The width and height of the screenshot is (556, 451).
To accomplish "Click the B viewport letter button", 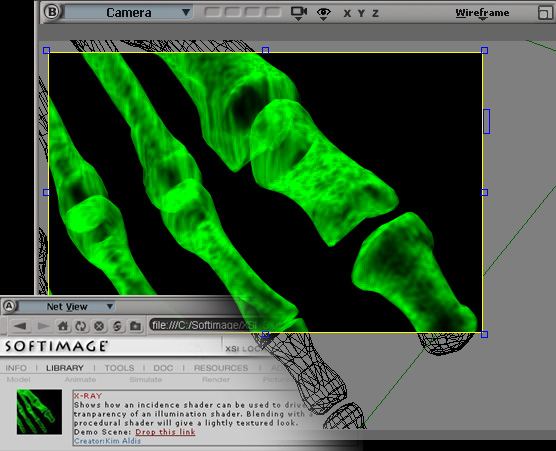I will point(52,12).
